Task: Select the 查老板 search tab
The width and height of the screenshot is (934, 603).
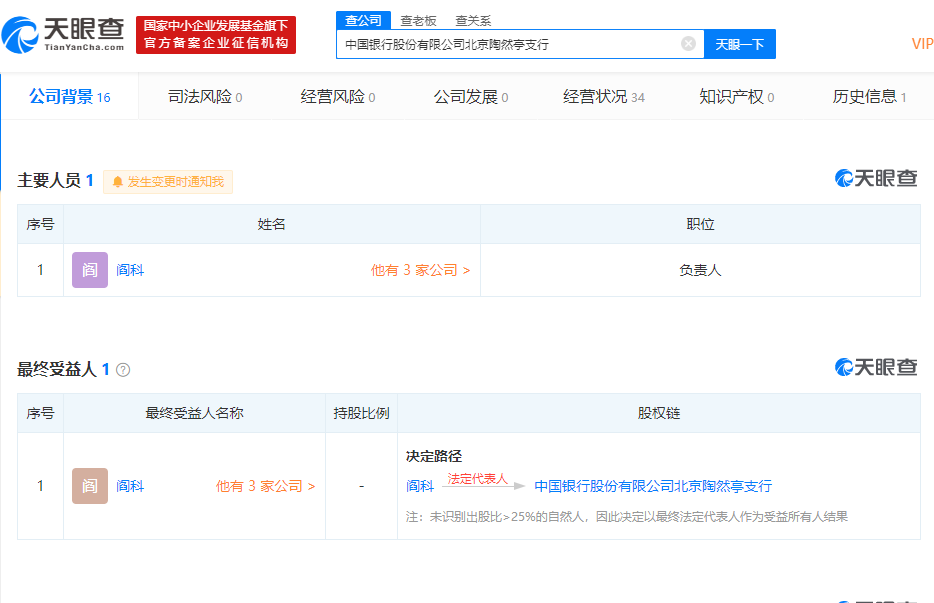Action: click(418, 21)
